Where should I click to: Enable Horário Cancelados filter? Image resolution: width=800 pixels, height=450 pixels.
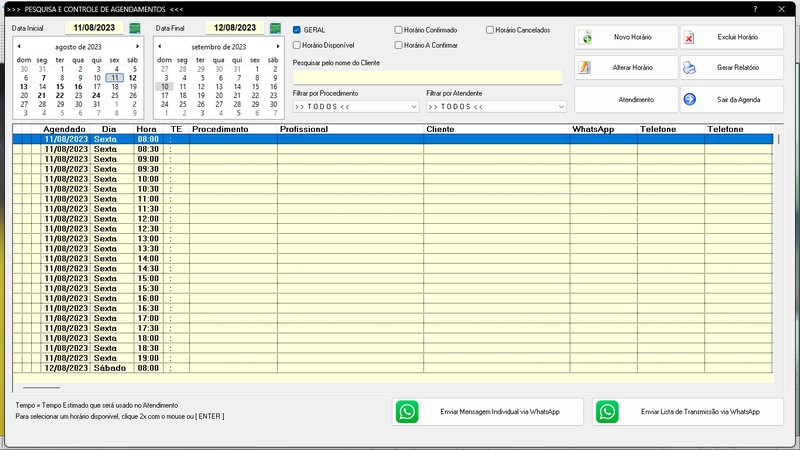(x=489, y=30)
